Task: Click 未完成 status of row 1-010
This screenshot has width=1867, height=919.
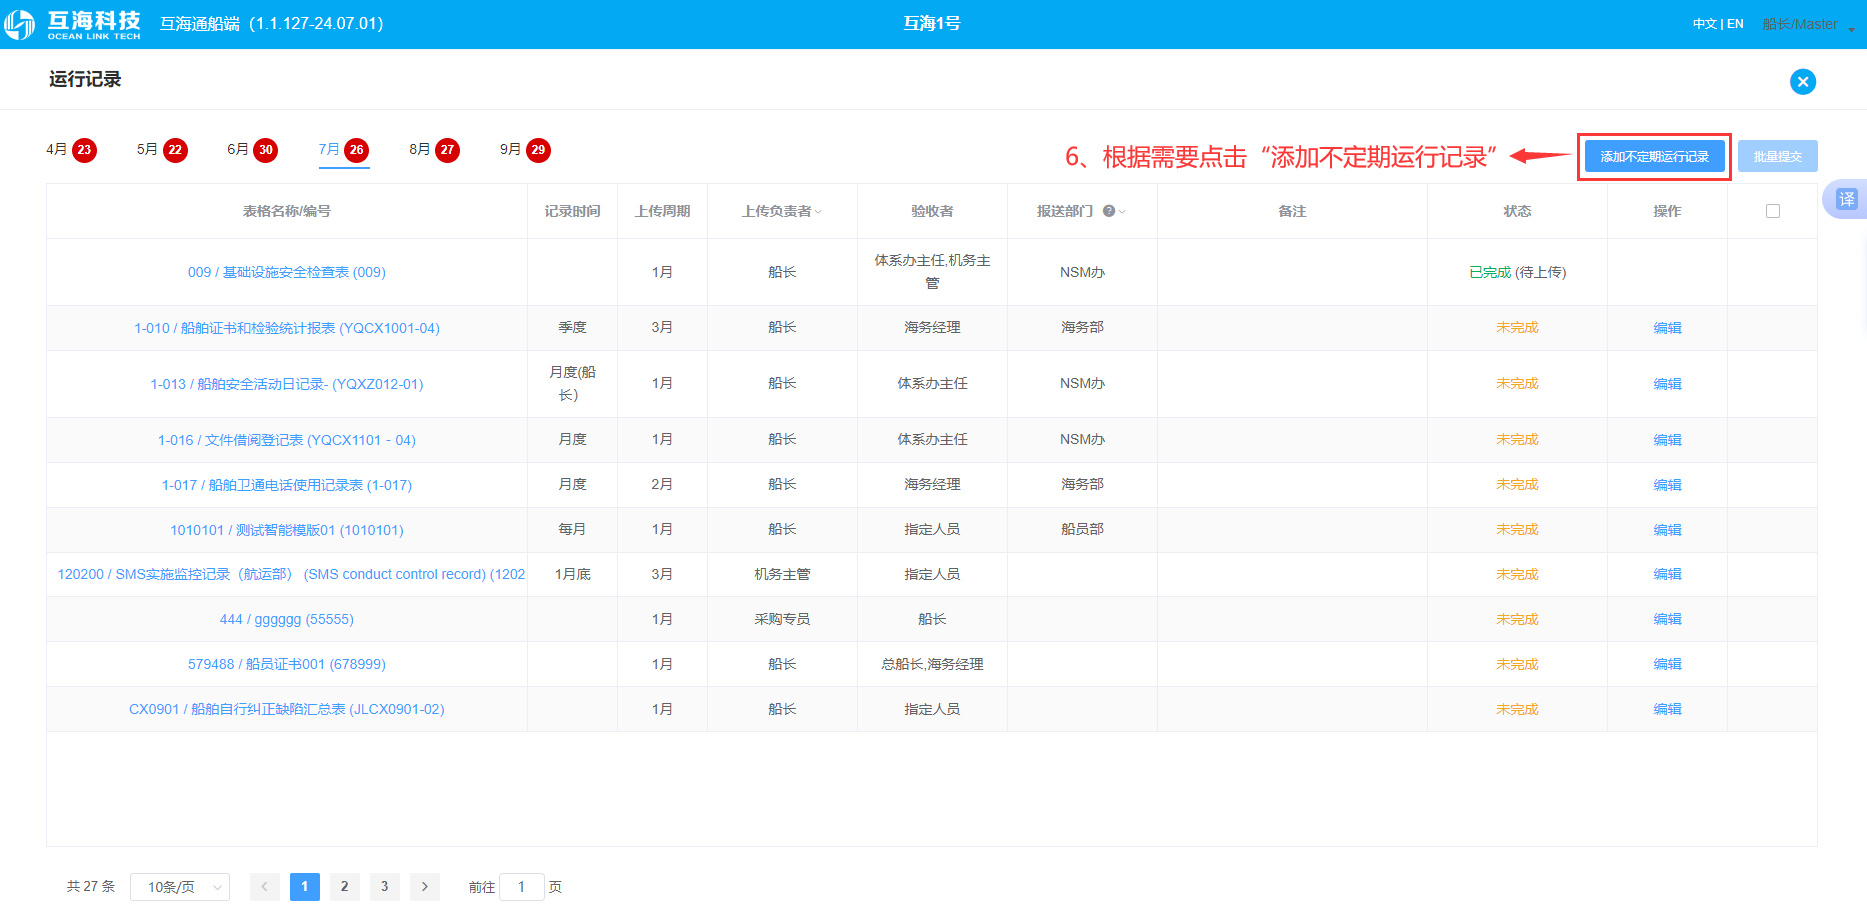Action: (1517, 328)
